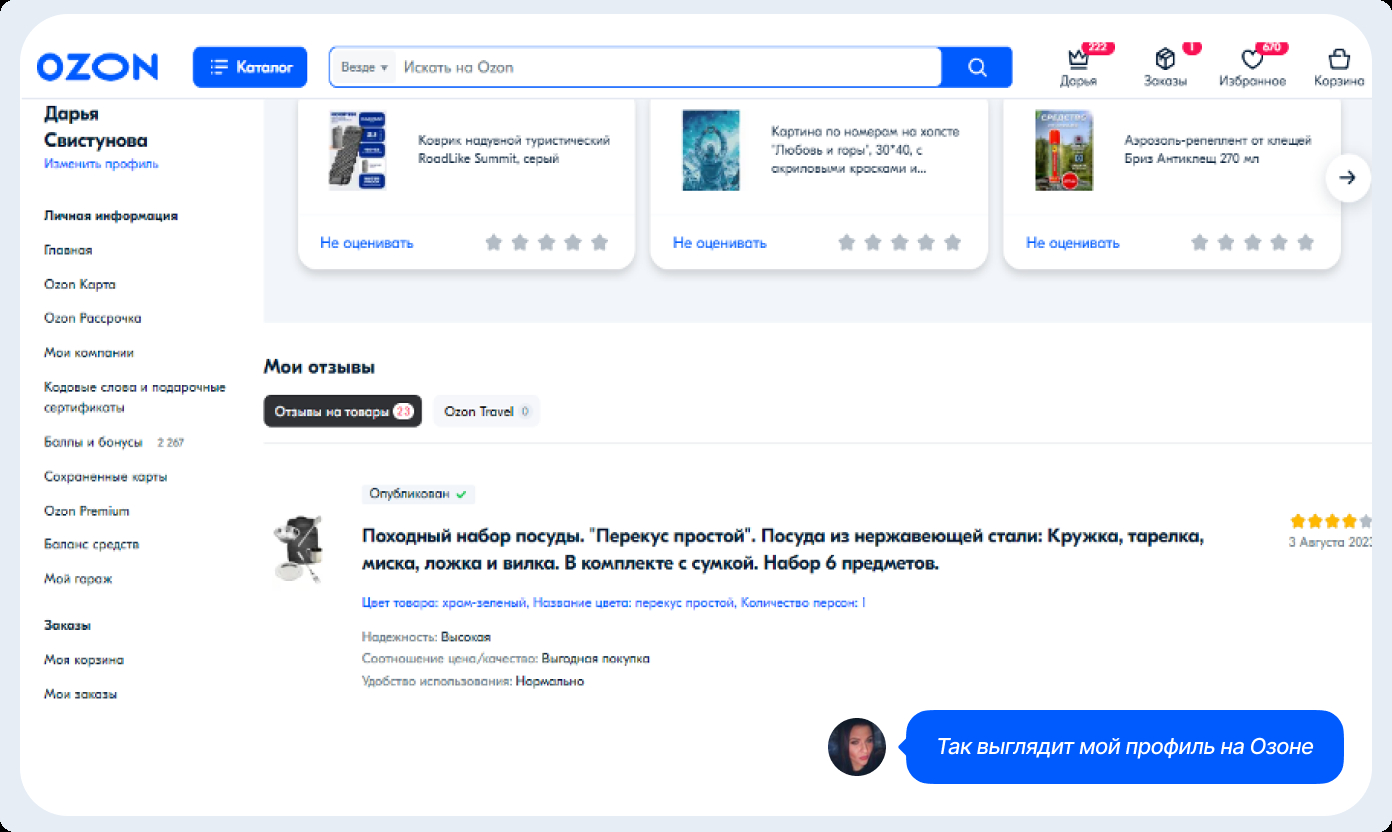This screenshot has height=832, width=1392.
Task: Open the Коврик надувной product thumbnail
Action: 357,150
